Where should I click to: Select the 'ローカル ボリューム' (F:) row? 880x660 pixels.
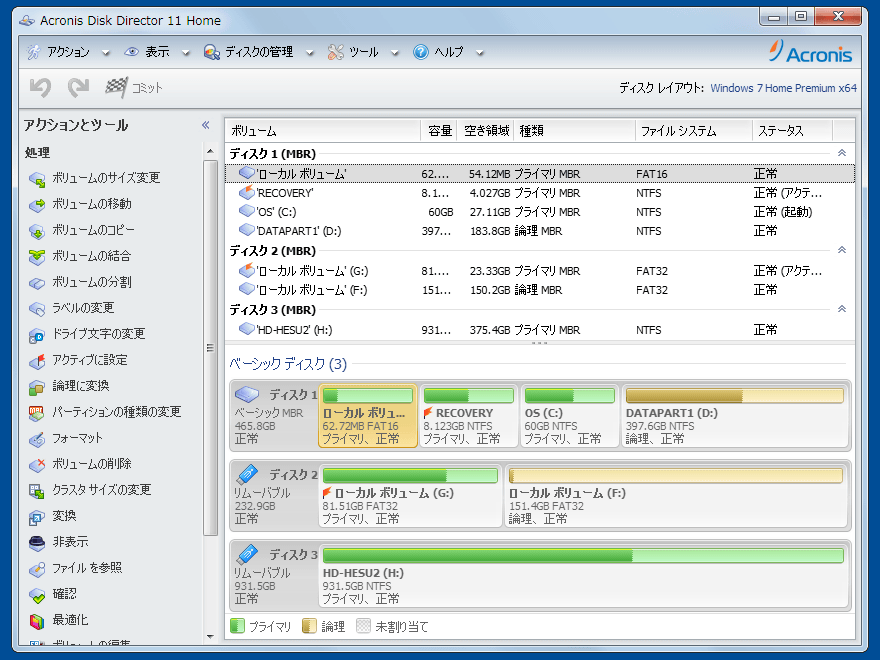[540, 290]
